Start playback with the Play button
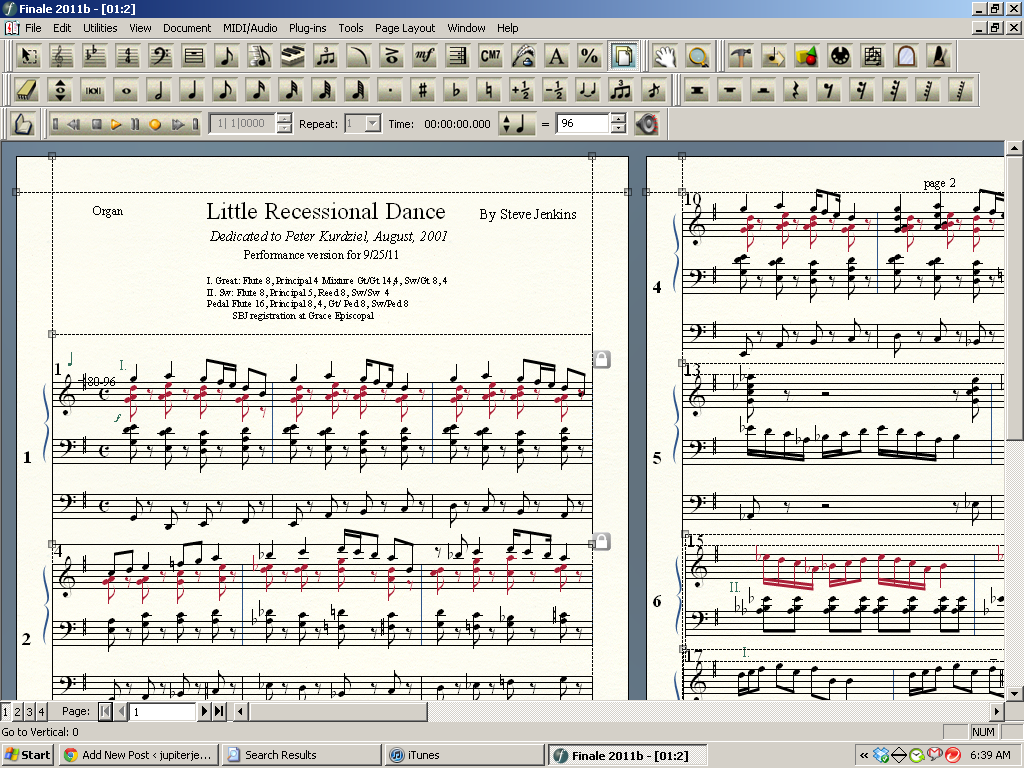The height and width of the screenshot is (768, 1024). [116, 124]
